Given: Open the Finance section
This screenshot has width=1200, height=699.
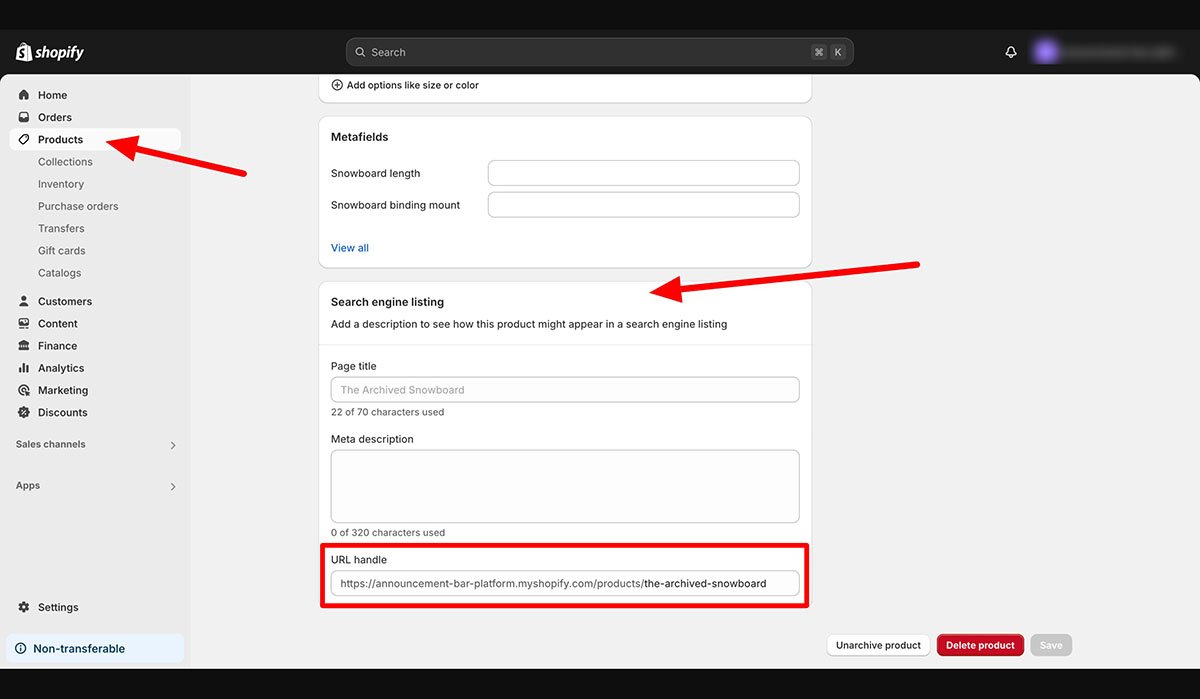Looking at the screenshot, I should 59,345.
